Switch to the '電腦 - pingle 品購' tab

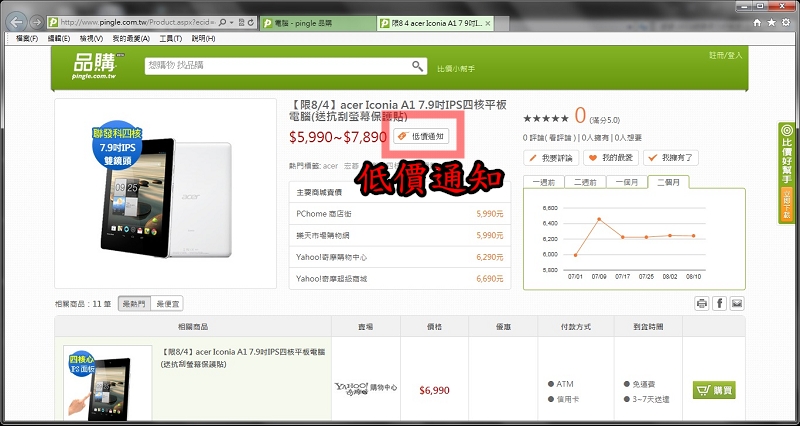pyautogui.click(x=318, y=23)
